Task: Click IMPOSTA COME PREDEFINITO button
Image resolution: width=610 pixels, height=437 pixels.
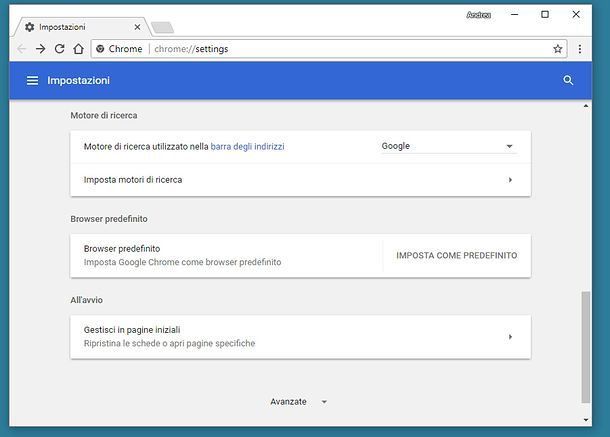Action: [457, 256]
